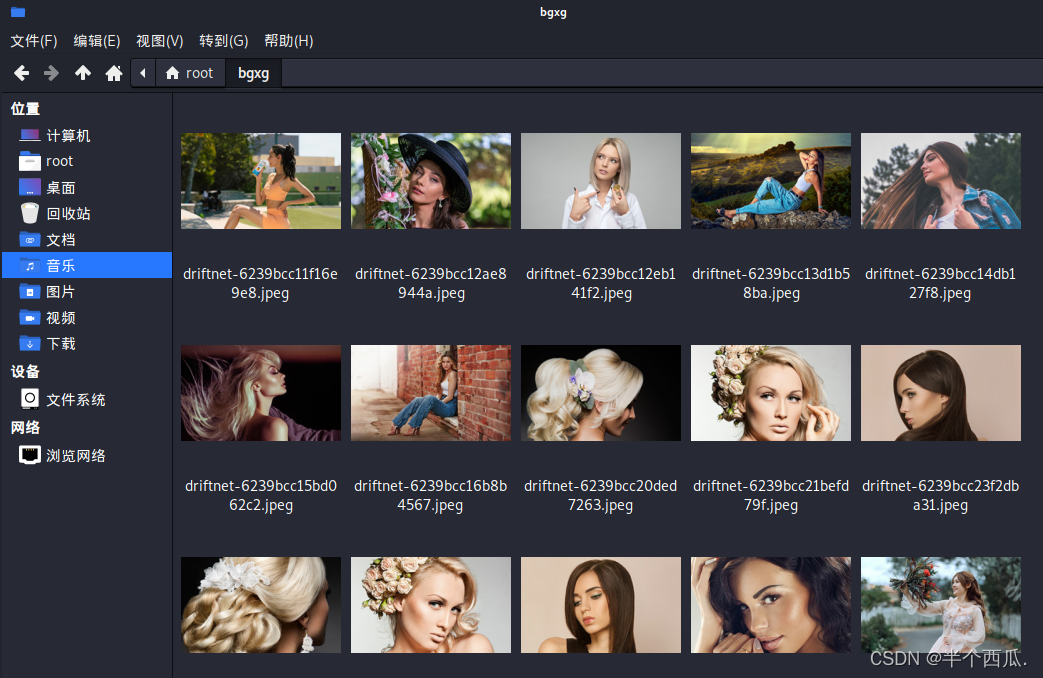Viewport: 1043px width, 678px height.
Task: Select thumbnail of driftnet-6239bcc12ae8944a.jpeg
Action: pos(431,181)
